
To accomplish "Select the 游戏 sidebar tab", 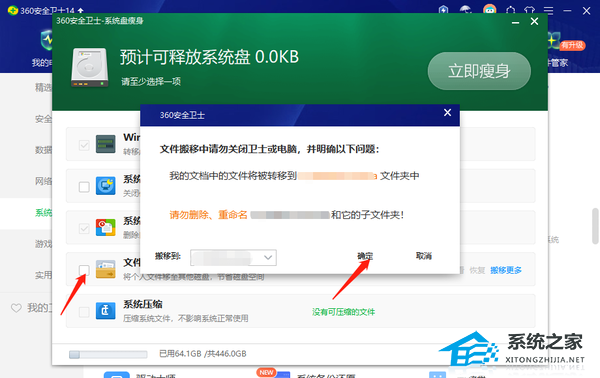I will [43, 244].
